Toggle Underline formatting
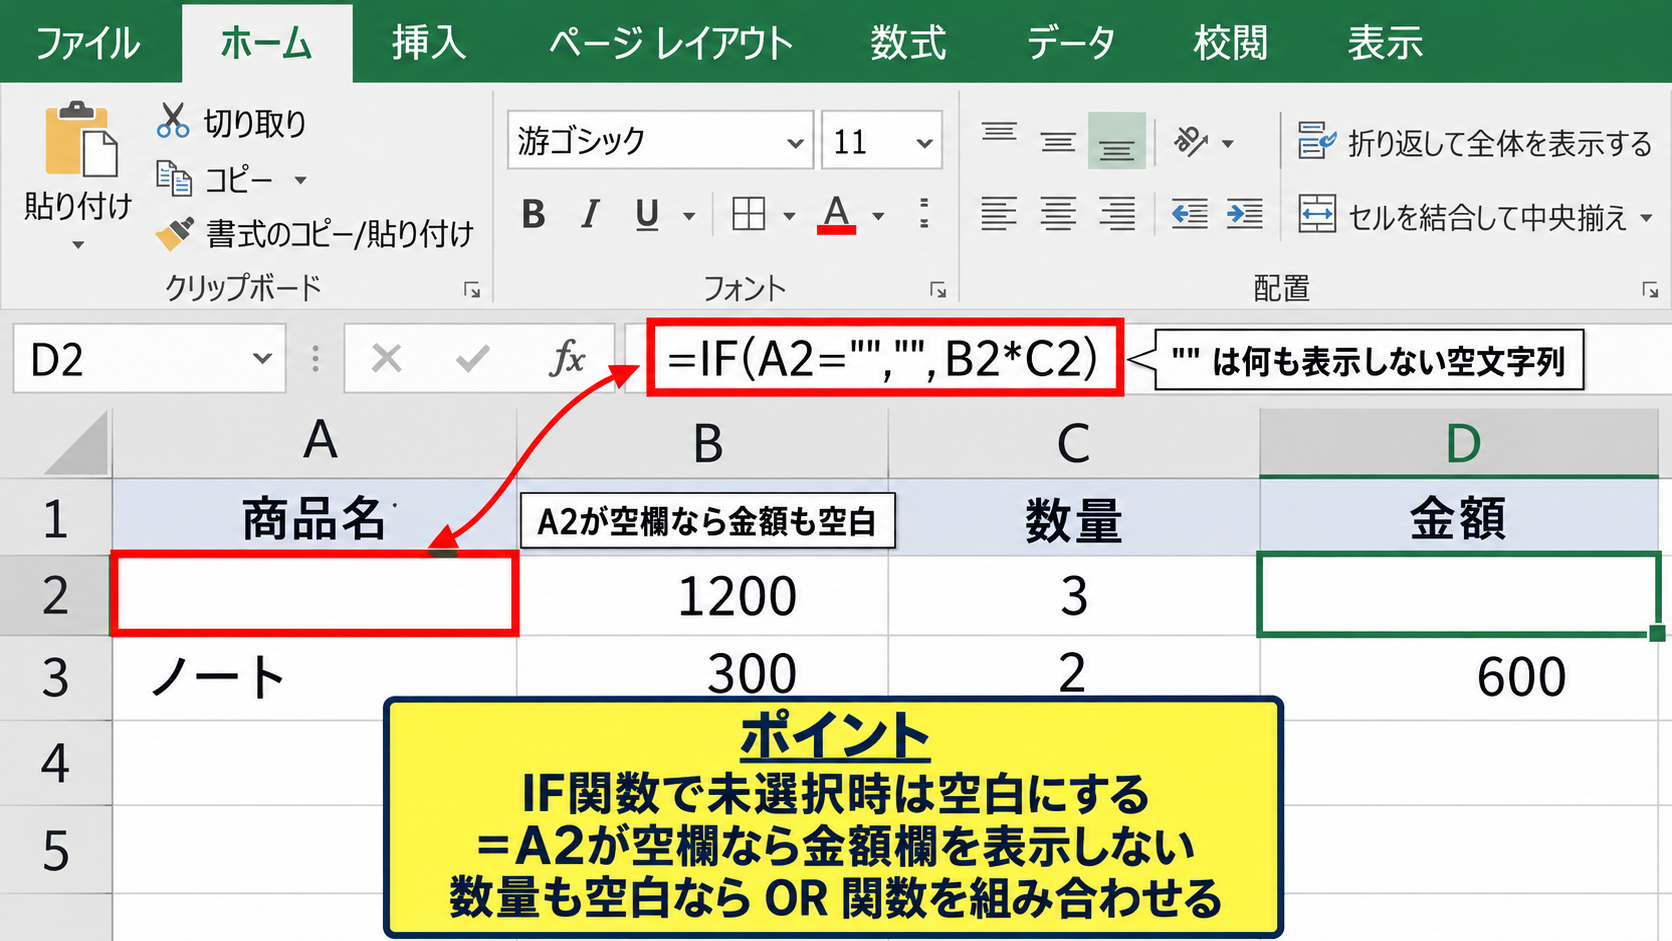The height and width of the screenshot is (941, 1672). 647,214
